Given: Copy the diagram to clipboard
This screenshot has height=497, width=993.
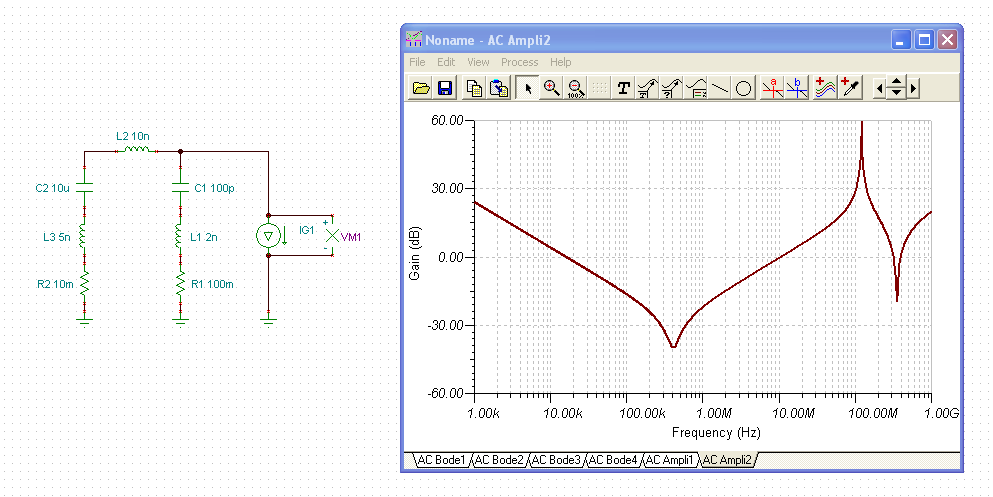Looking at the screenshot, I should tap(474, 88).
